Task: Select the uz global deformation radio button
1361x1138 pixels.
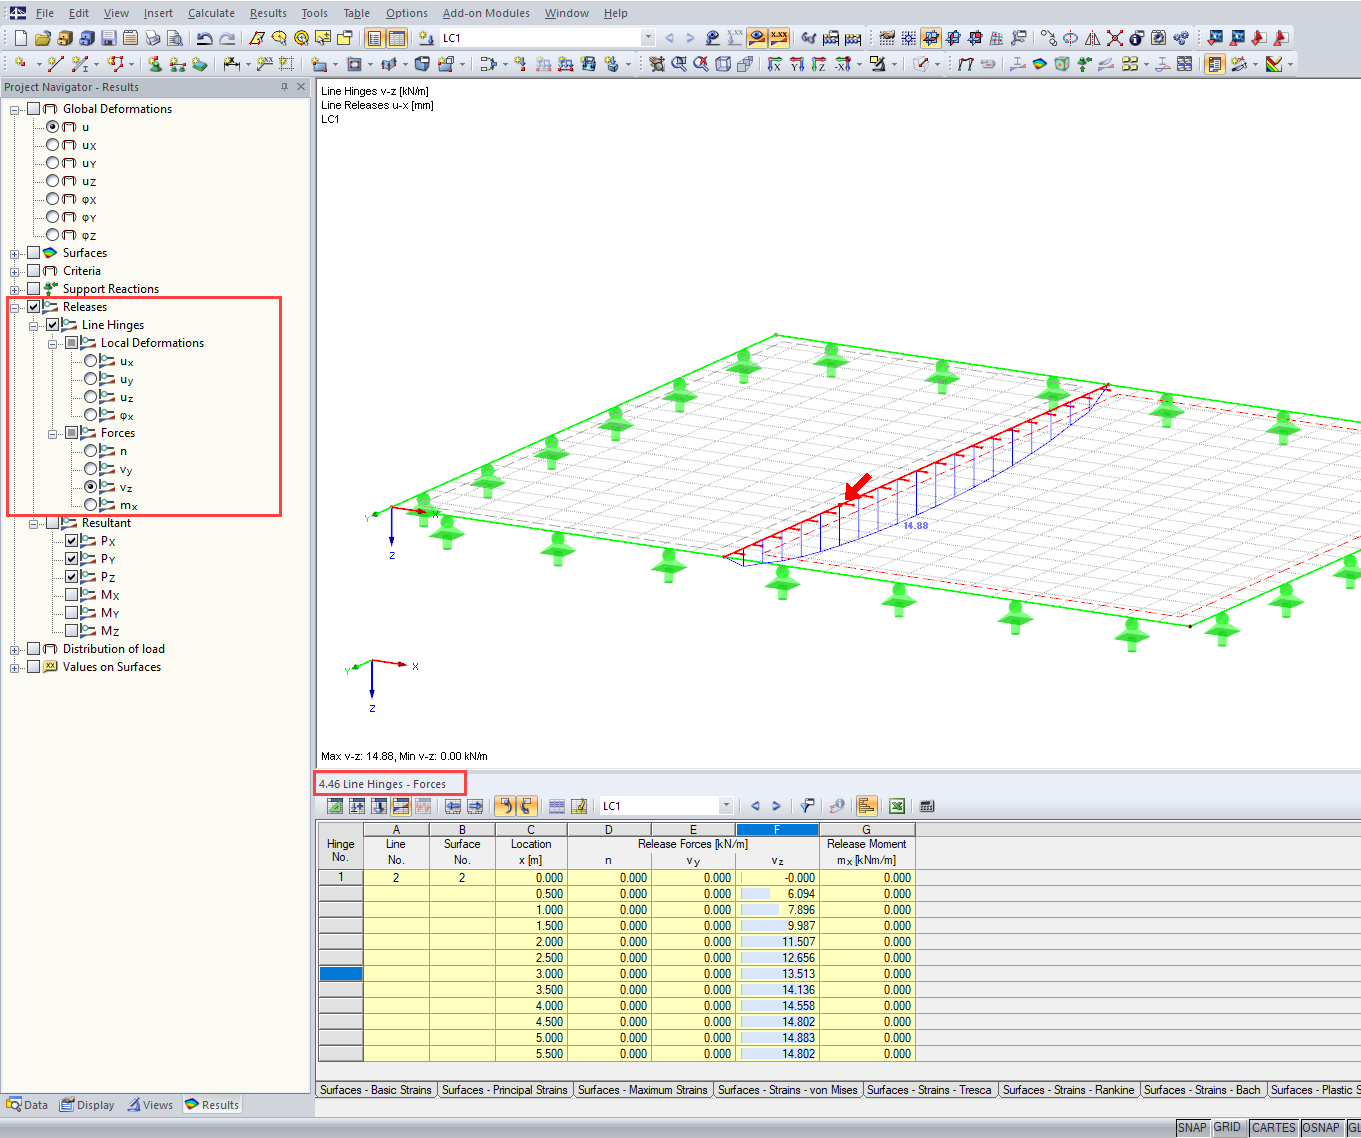Action: (x=53, y=181)
